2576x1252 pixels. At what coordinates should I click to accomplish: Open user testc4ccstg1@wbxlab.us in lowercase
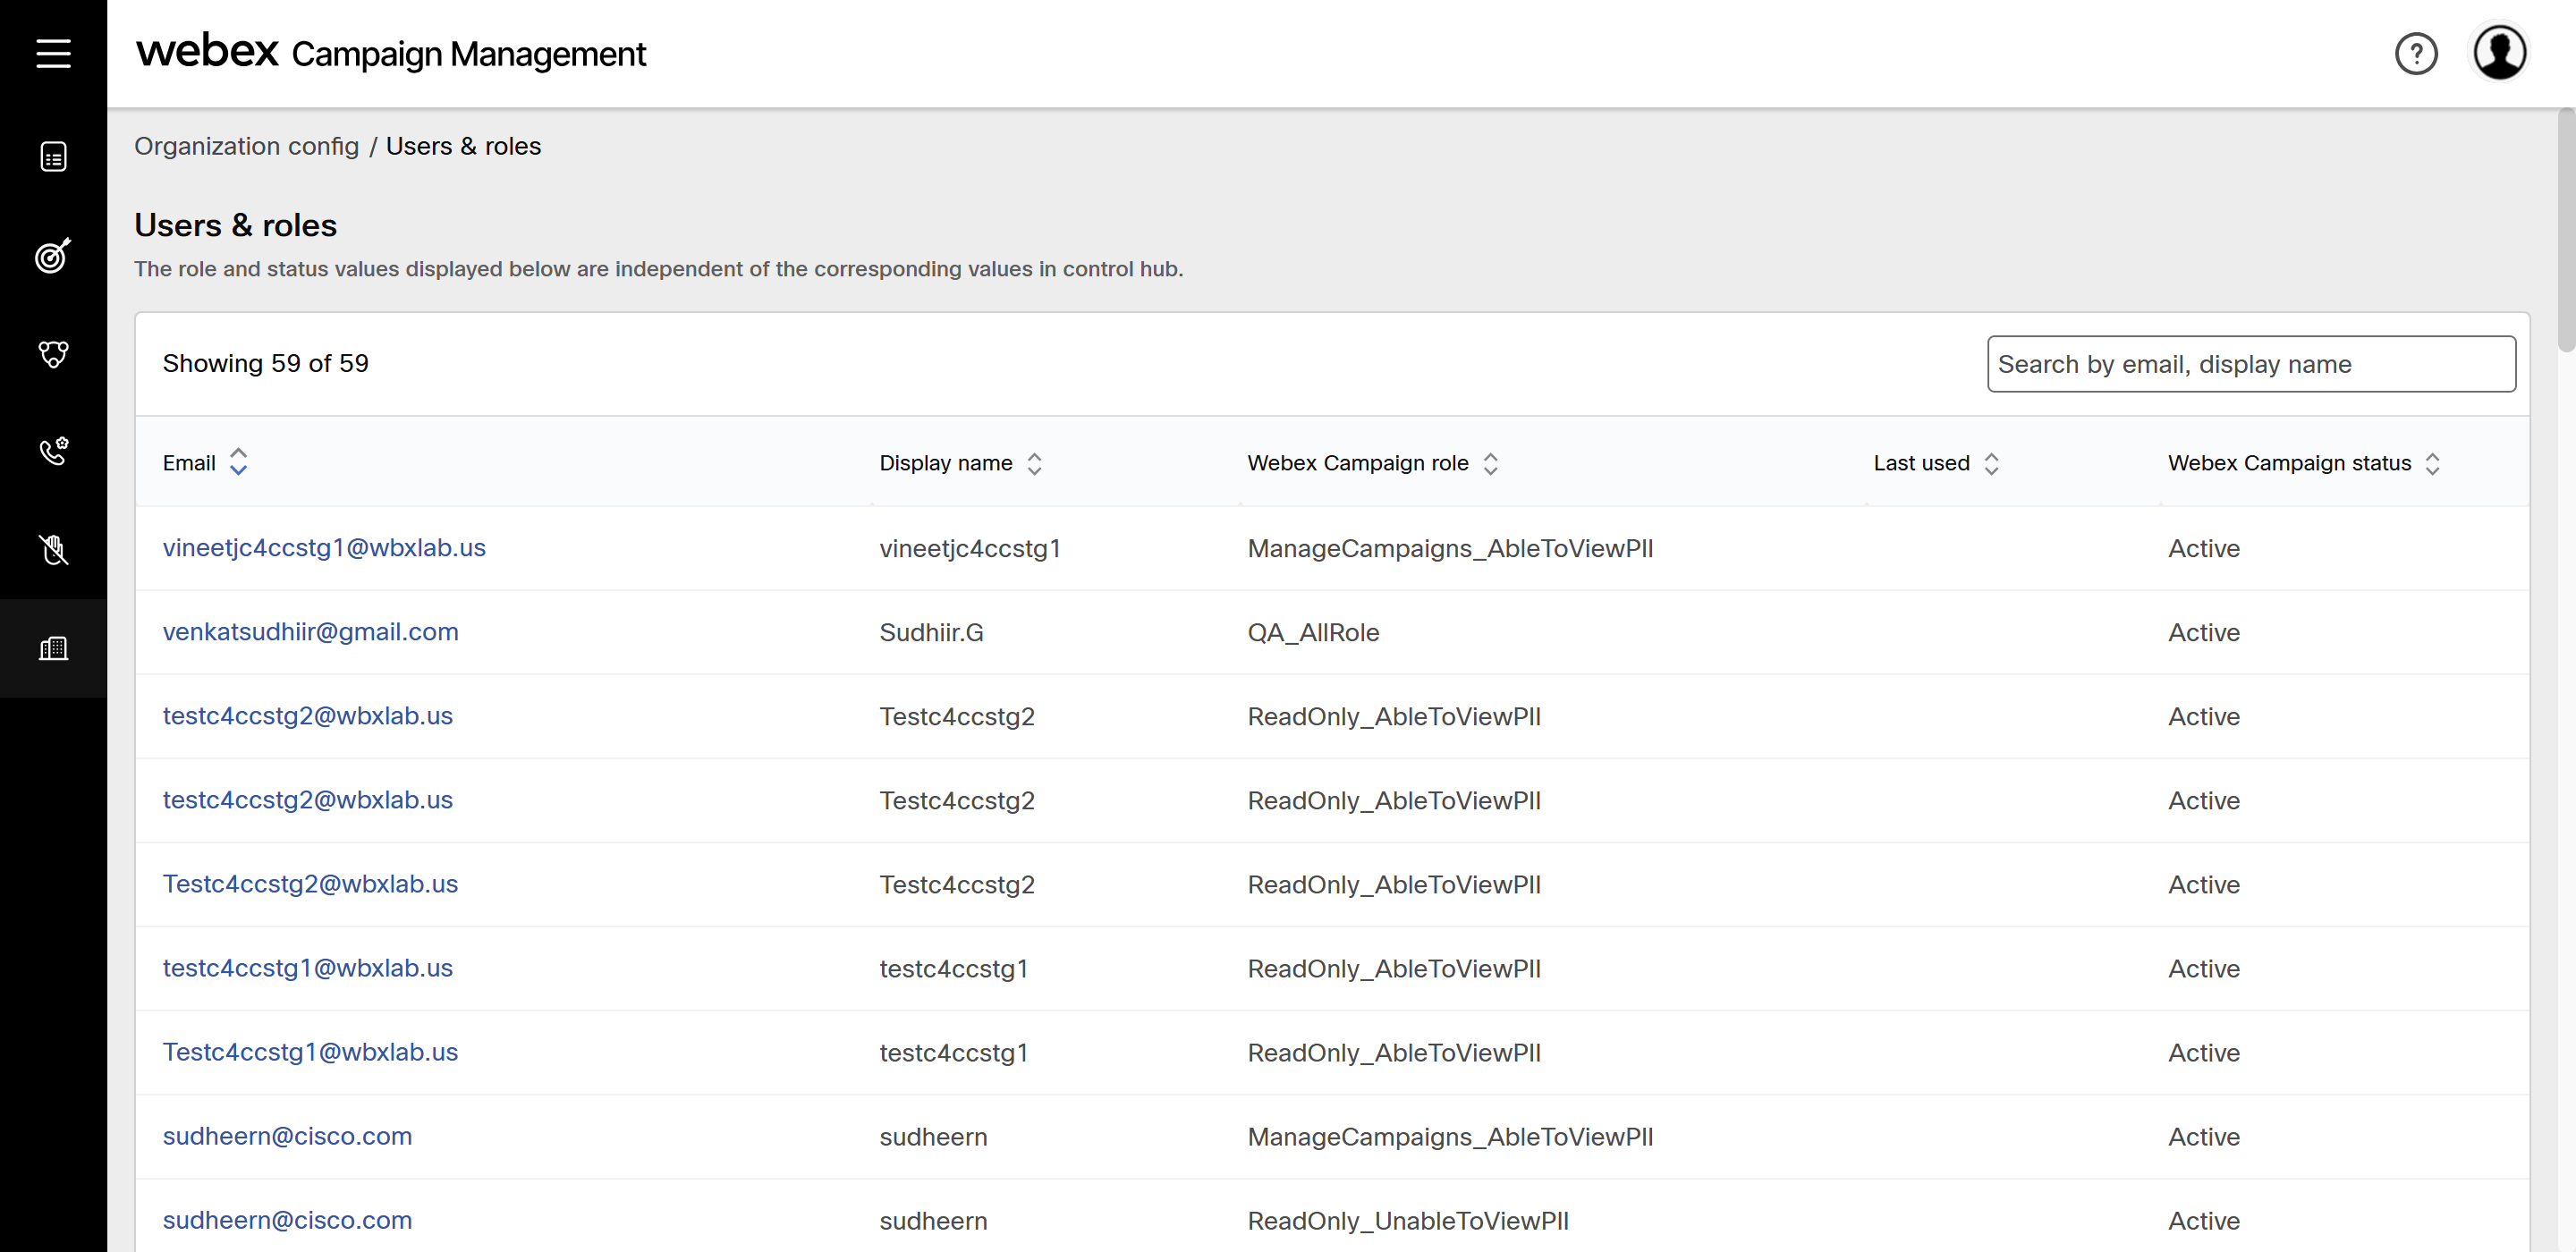point(307,968)
